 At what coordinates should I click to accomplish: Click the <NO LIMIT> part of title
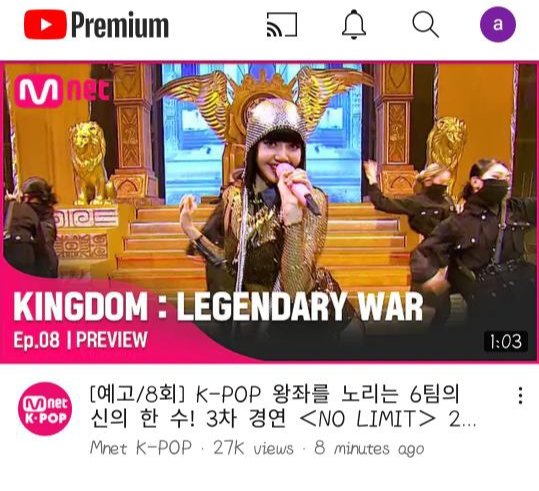click(x=367, y=419)
